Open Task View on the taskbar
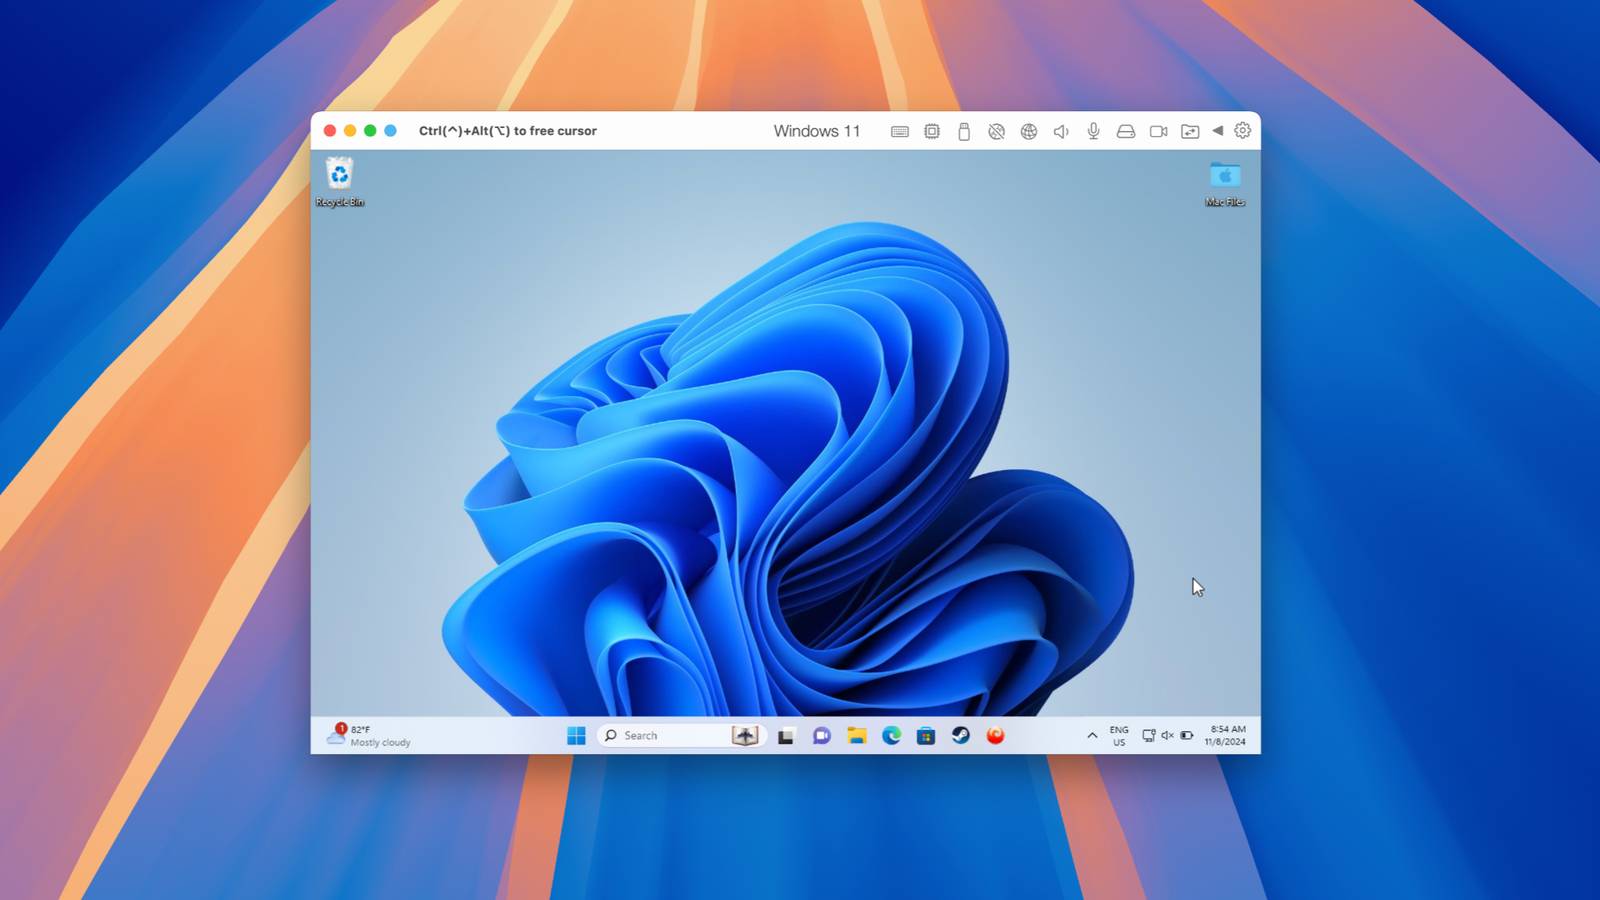The height and width of the screenshot is (900, 1600). [786, 737]
